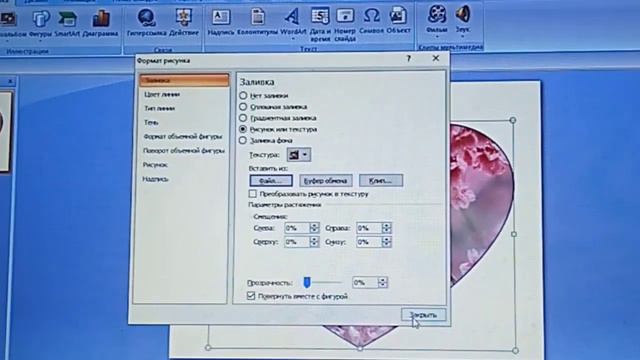
Task: Click the Прозрачность percentage field
Action: (x=365, y=282)
